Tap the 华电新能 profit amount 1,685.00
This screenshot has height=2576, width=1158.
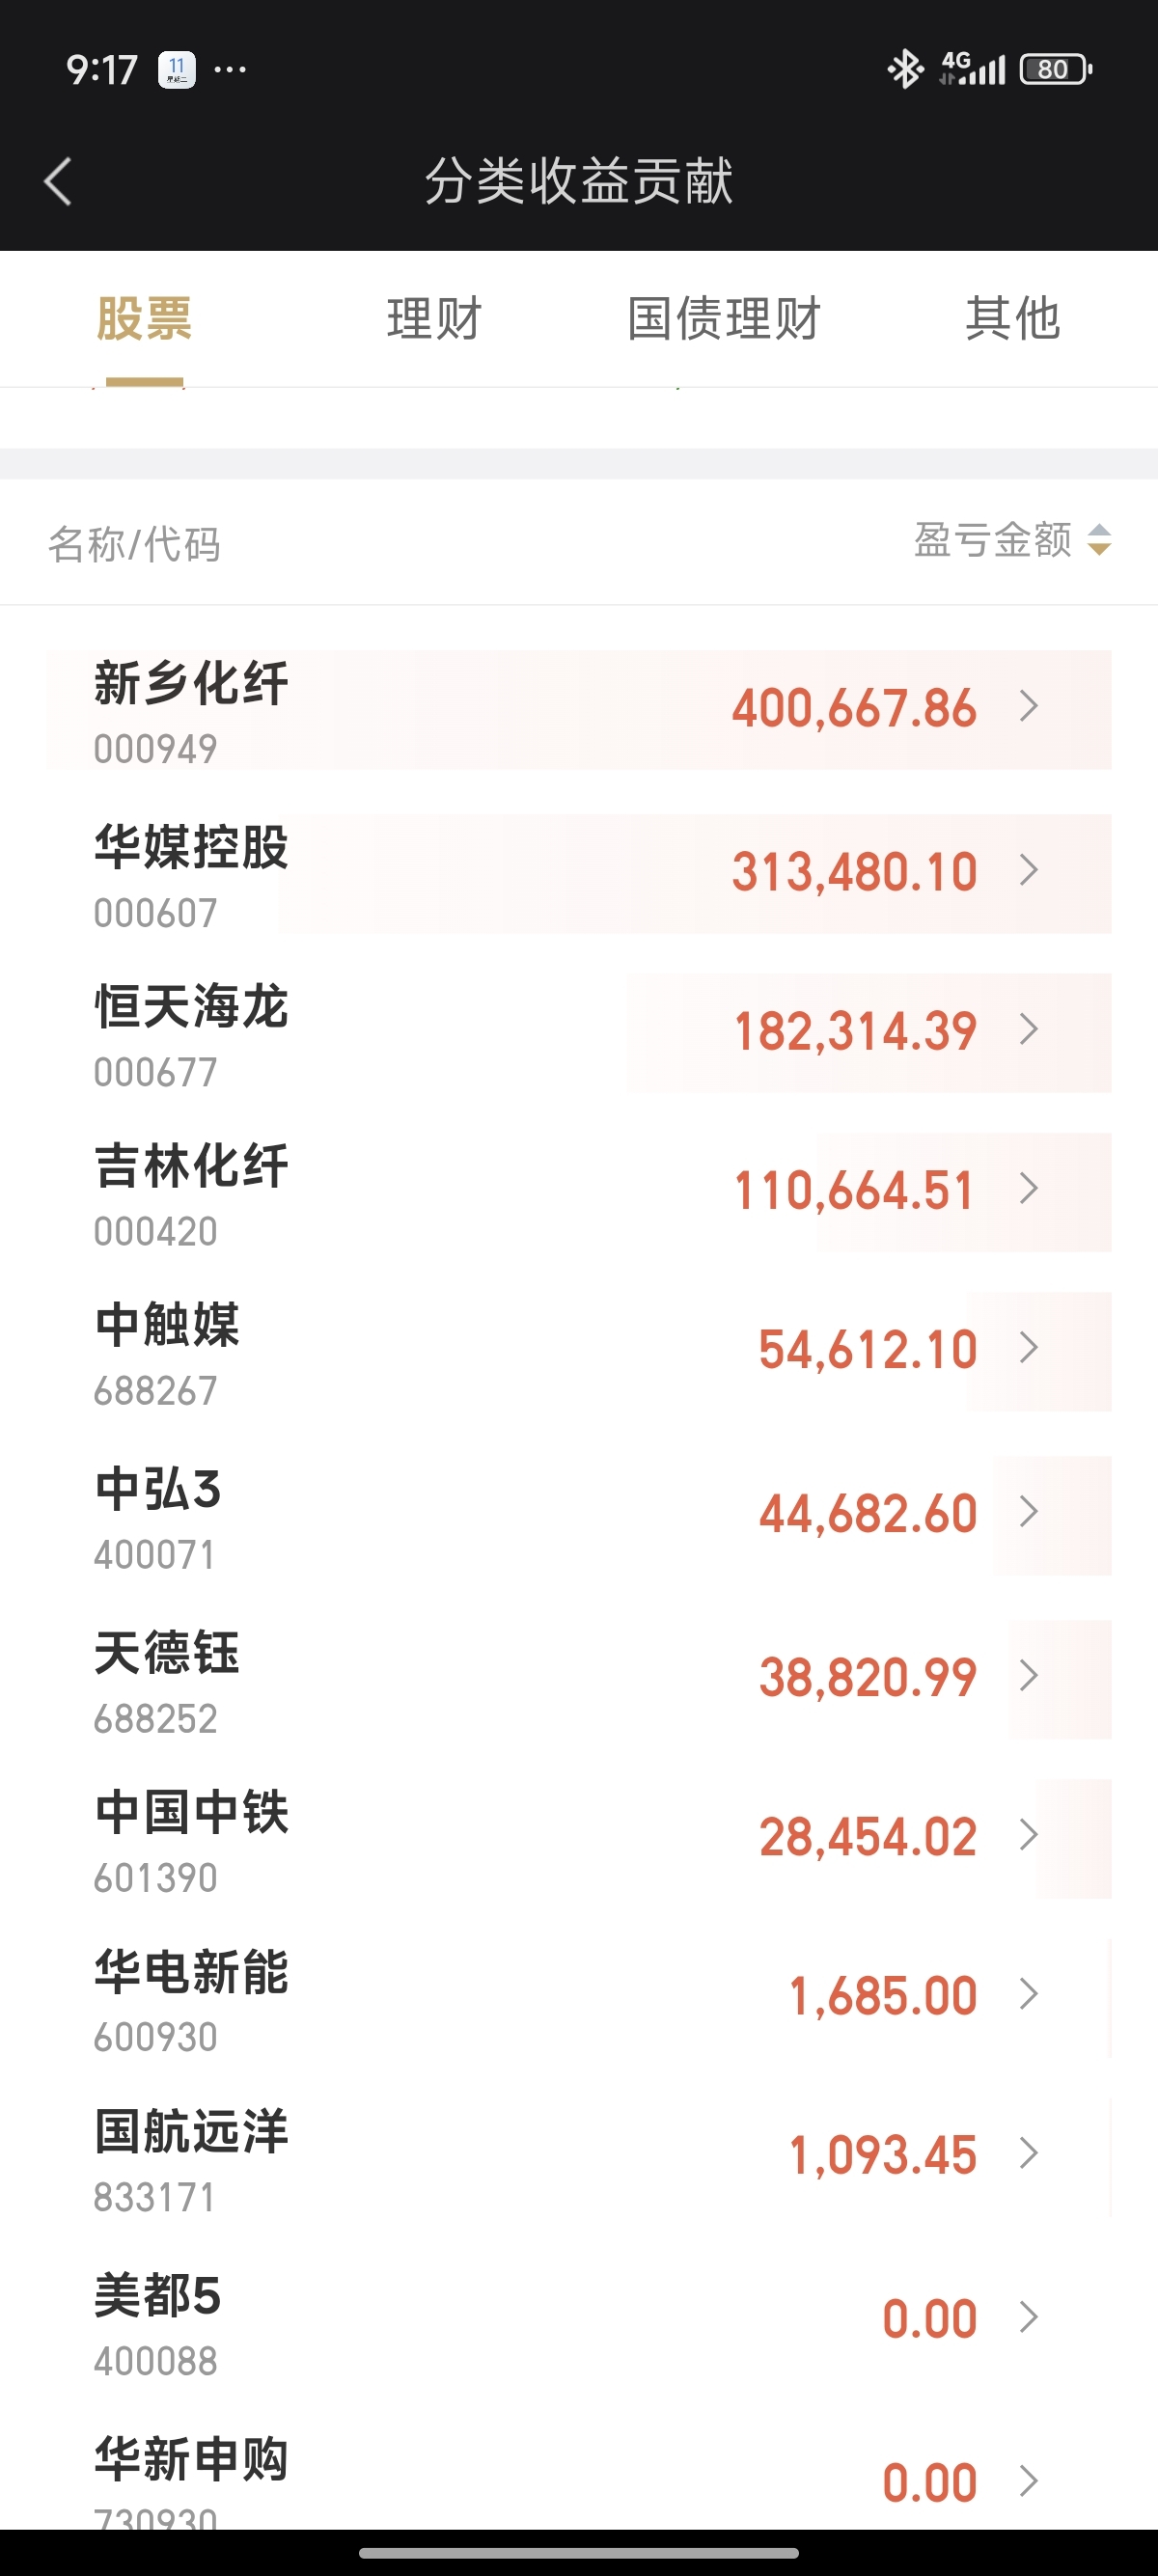(x=882, y=1996)
